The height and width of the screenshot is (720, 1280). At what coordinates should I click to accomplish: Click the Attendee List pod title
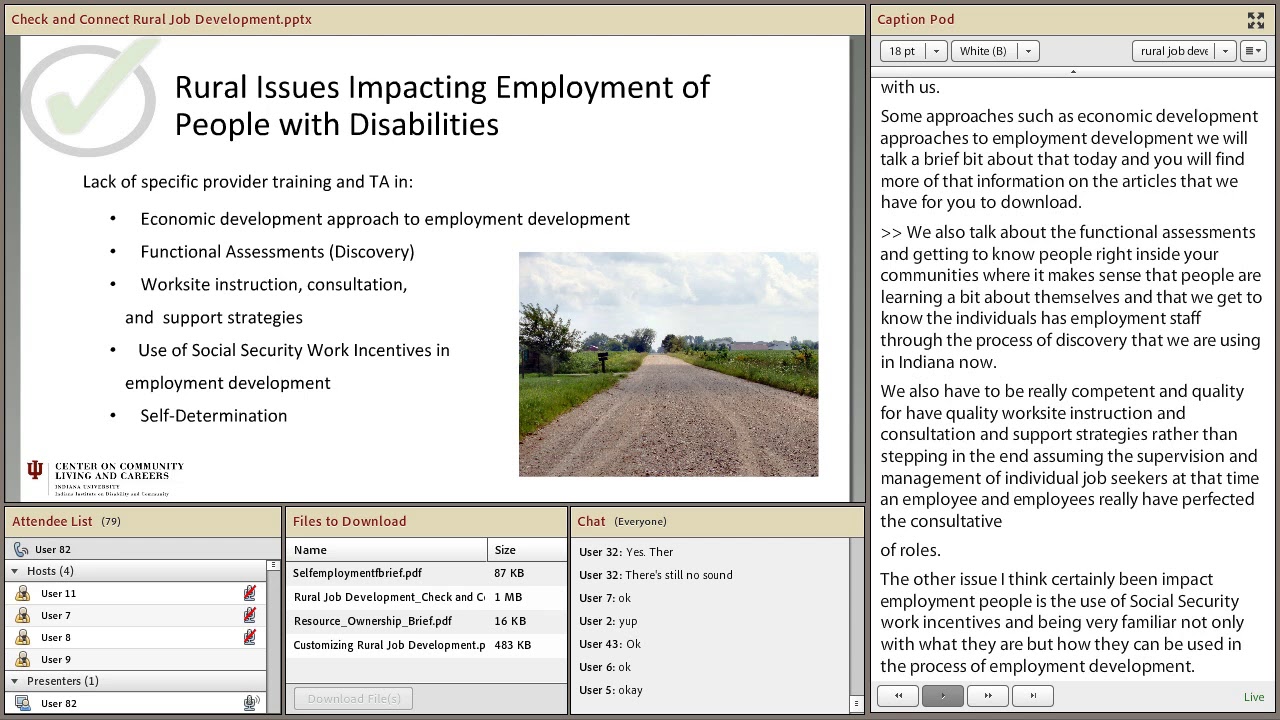click(52, 521)
